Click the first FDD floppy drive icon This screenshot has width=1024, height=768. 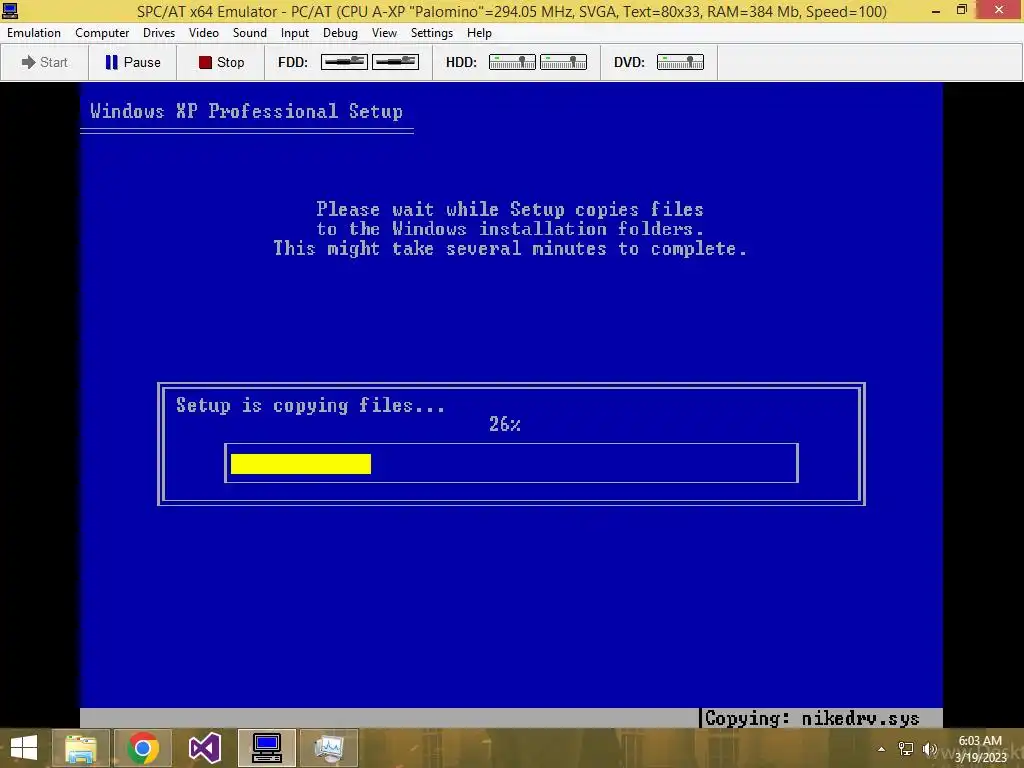(344, 62)
